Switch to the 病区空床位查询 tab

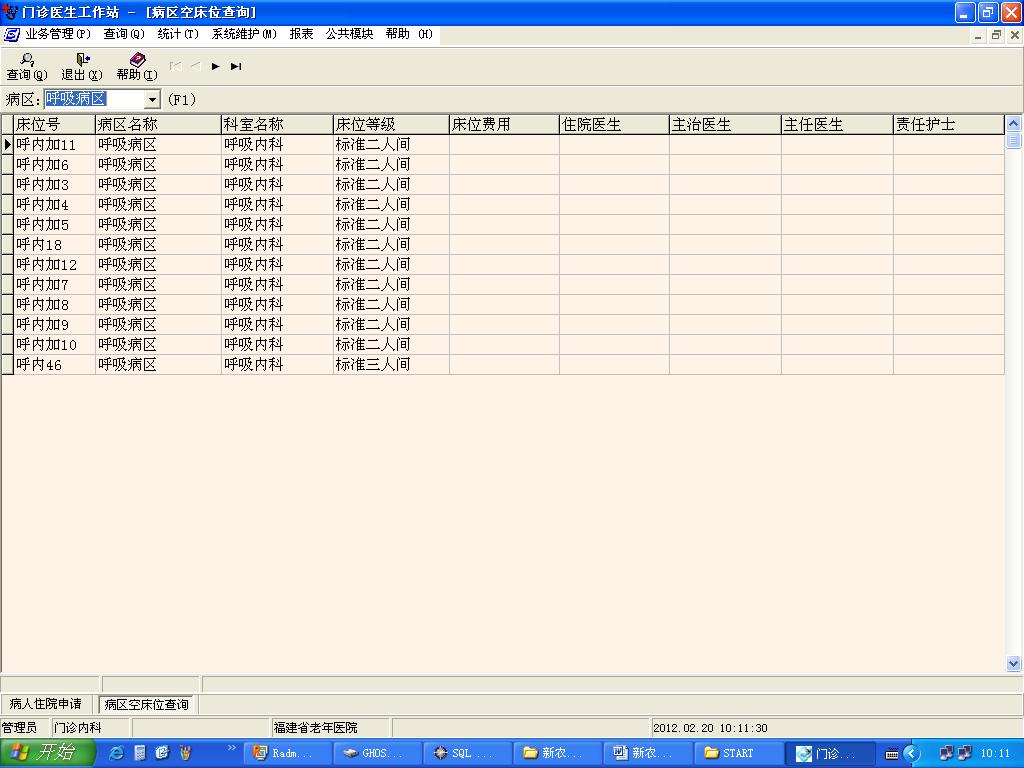(x=146, y=704)
